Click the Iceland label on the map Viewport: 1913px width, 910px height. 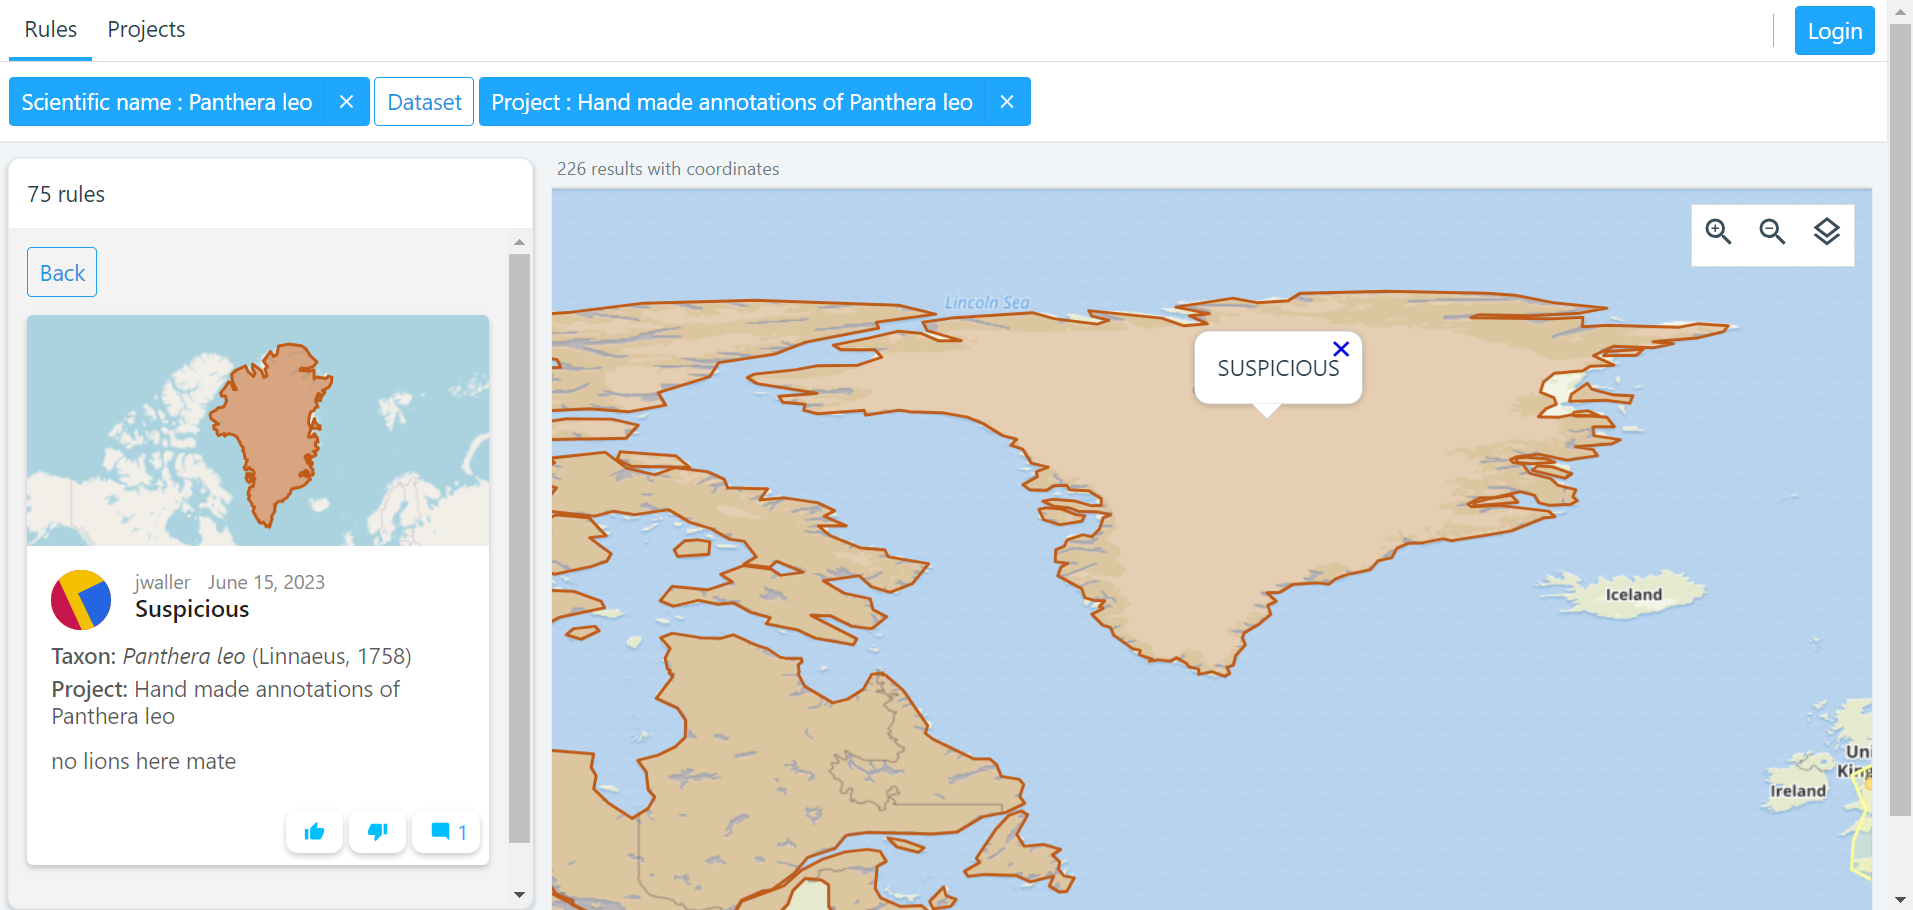[1633, 595]
